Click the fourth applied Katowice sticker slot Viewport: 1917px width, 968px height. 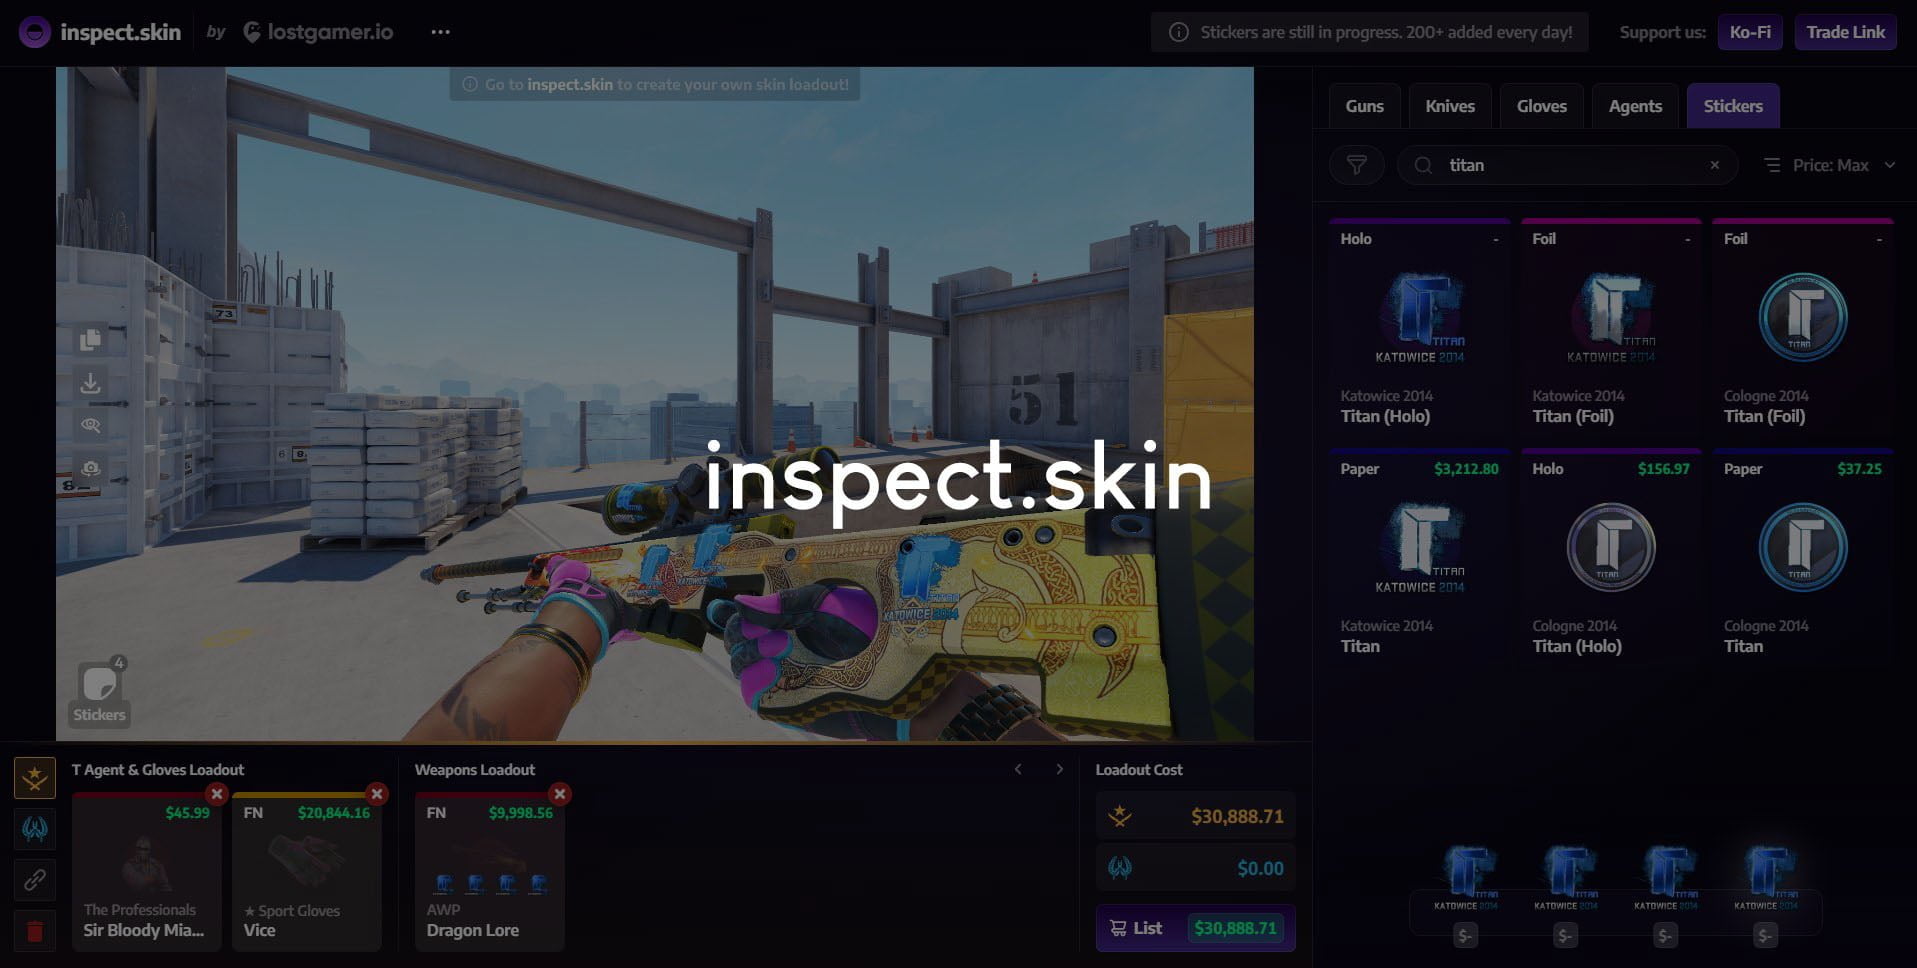coord(1765,878)
